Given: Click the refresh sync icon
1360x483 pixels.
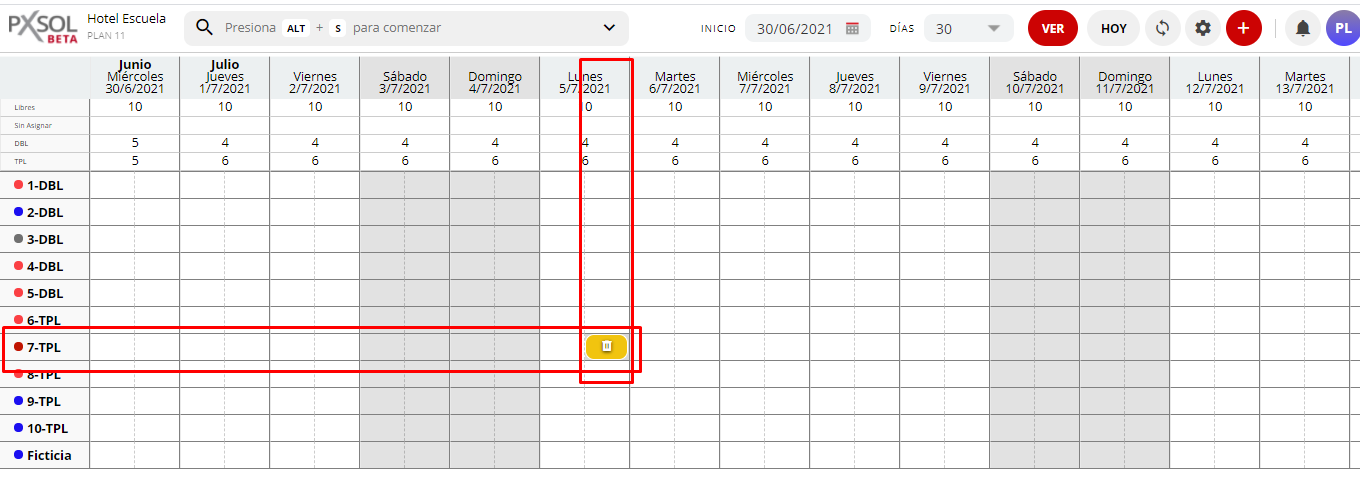Looking at the screenshot, I should 1162,28.
